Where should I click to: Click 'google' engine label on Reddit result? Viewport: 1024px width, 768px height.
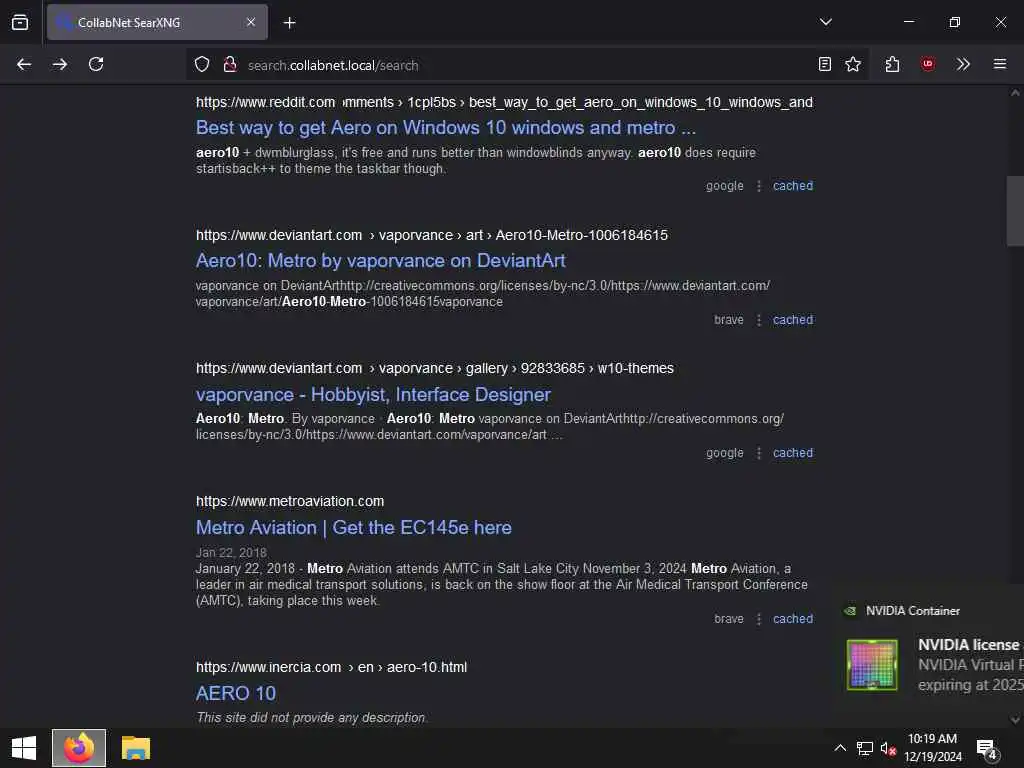[724, 185]
